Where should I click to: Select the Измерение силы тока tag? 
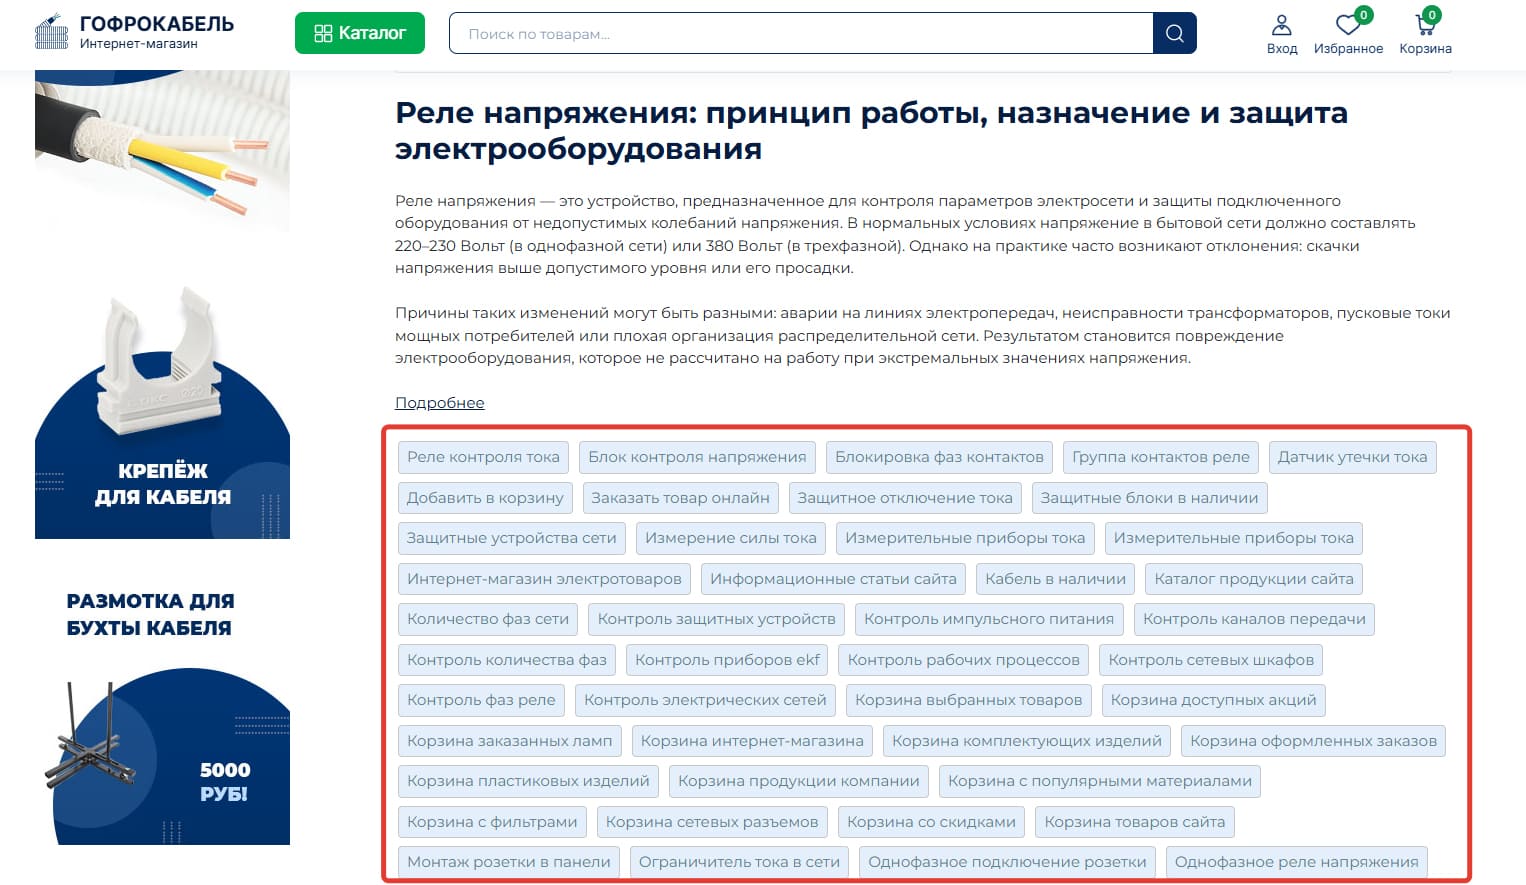point(730,538)
